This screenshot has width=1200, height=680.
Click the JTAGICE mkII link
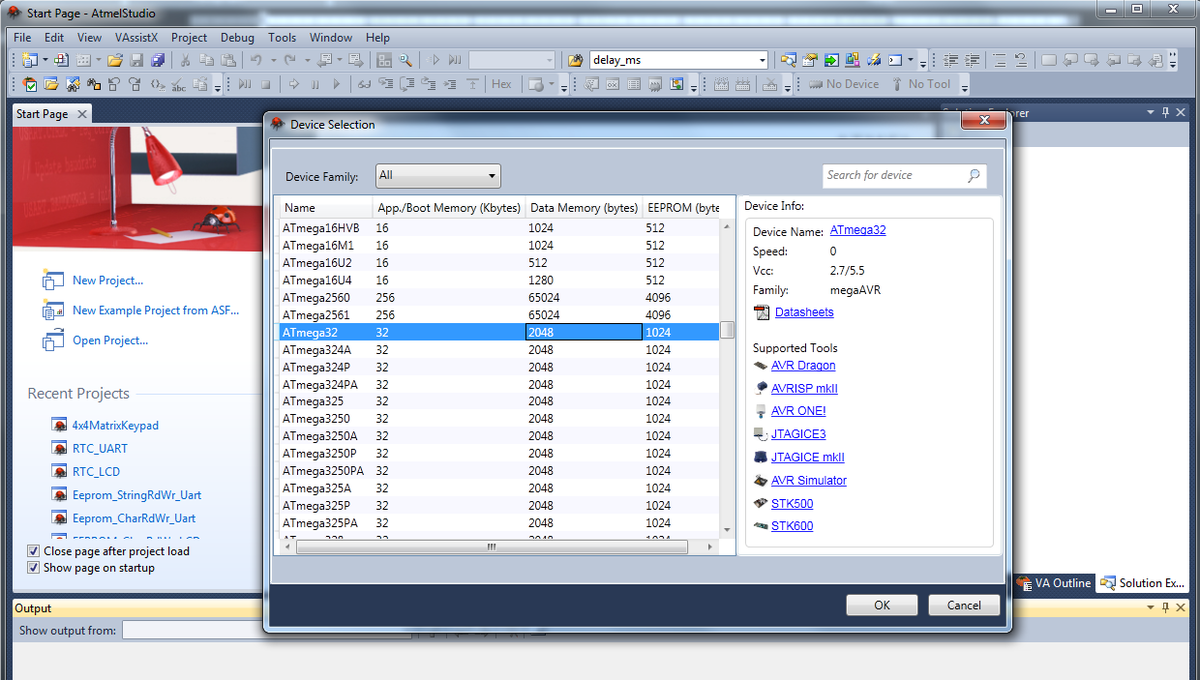coord(808,457)
